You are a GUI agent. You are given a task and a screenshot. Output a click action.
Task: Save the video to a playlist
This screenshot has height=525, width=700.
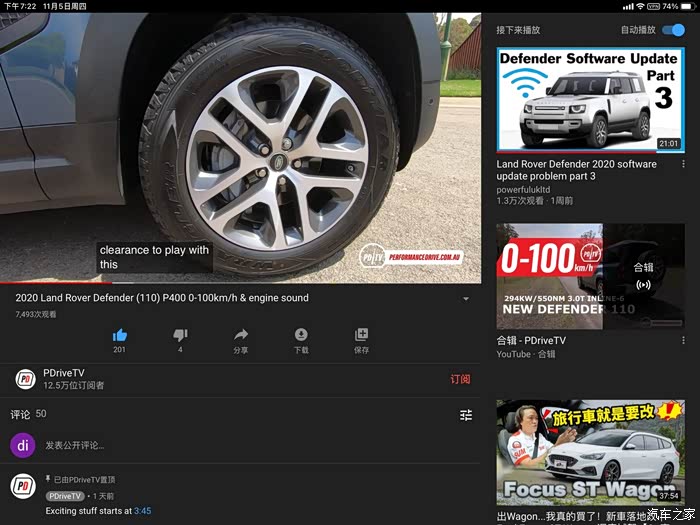pos(362,334)
